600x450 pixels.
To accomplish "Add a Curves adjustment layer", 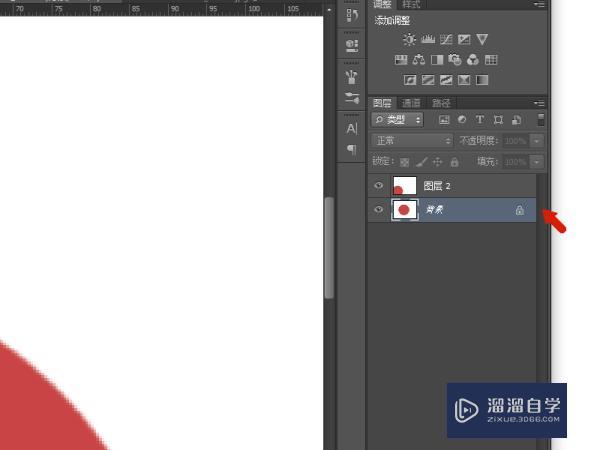I will (446, 39).
